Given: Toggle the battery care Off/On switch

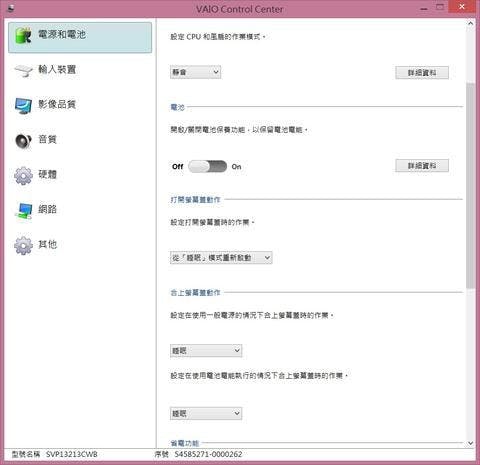Looking at the screenshot, I should coord(207,166).
